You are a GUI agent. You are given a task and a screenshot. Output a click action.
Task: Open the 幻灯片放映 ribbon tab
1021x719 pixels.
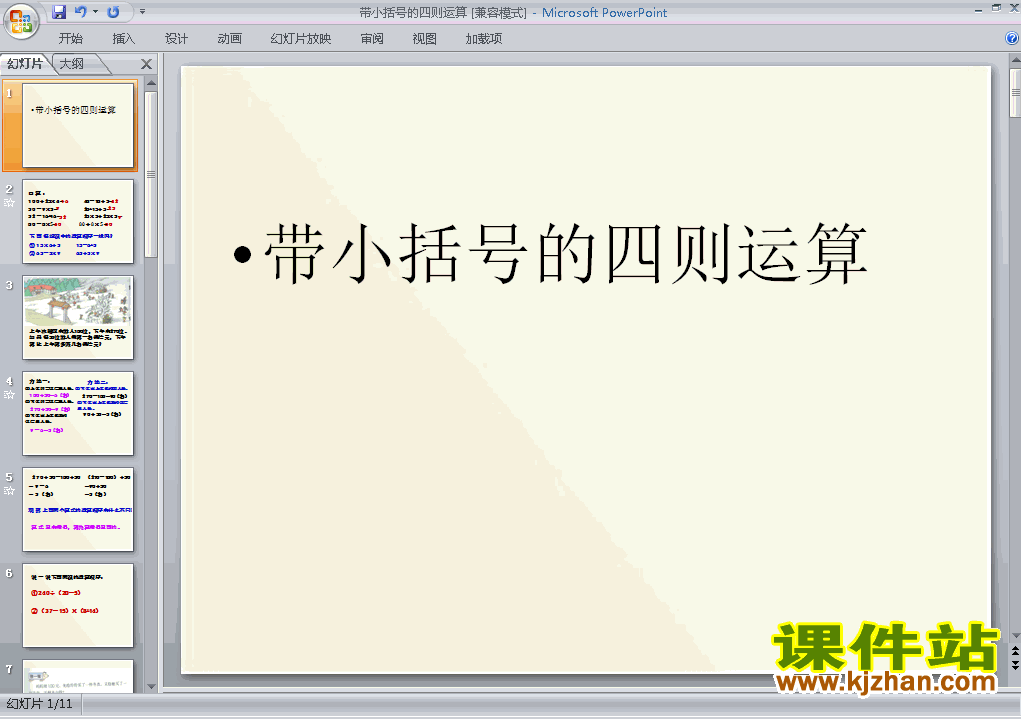[x=301, y=39]
